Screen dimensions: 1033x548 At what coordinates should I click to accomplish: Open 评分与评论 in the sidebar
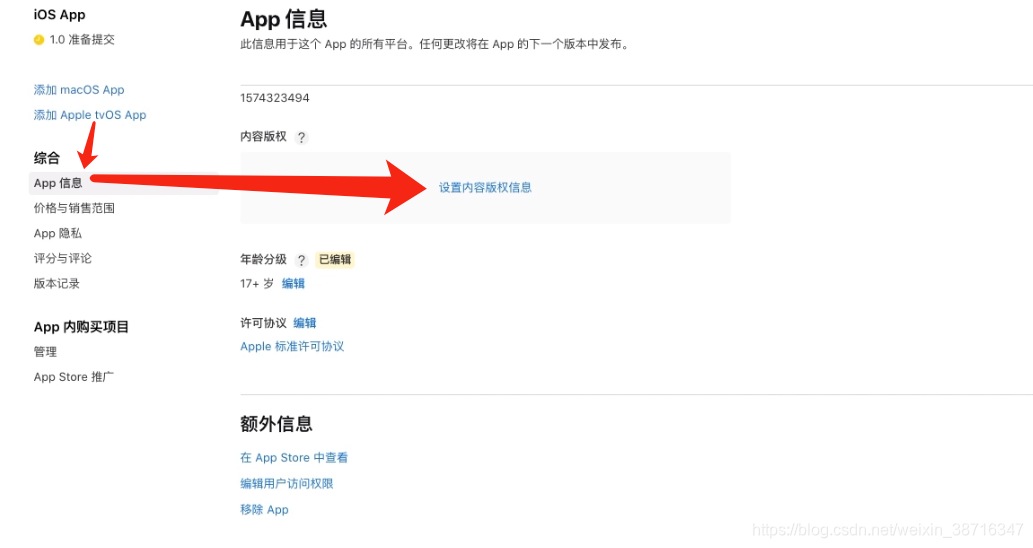pos(63,258)
